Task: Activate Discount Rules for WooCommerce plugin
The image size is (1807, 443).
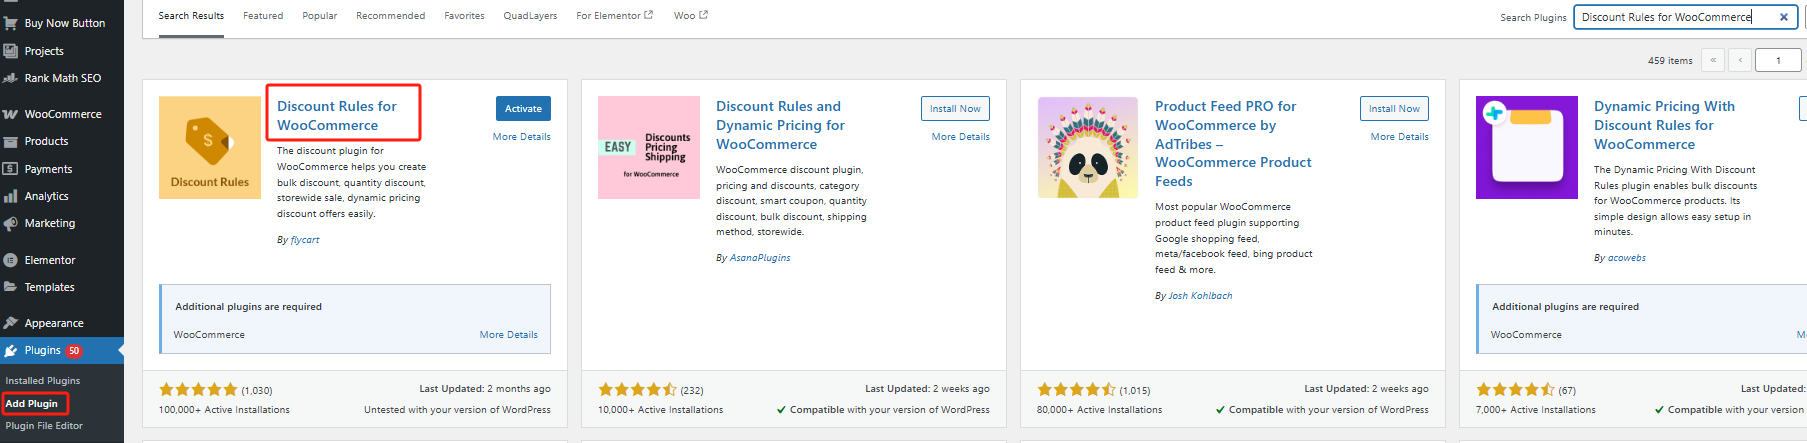Action: tap(523, 109)
